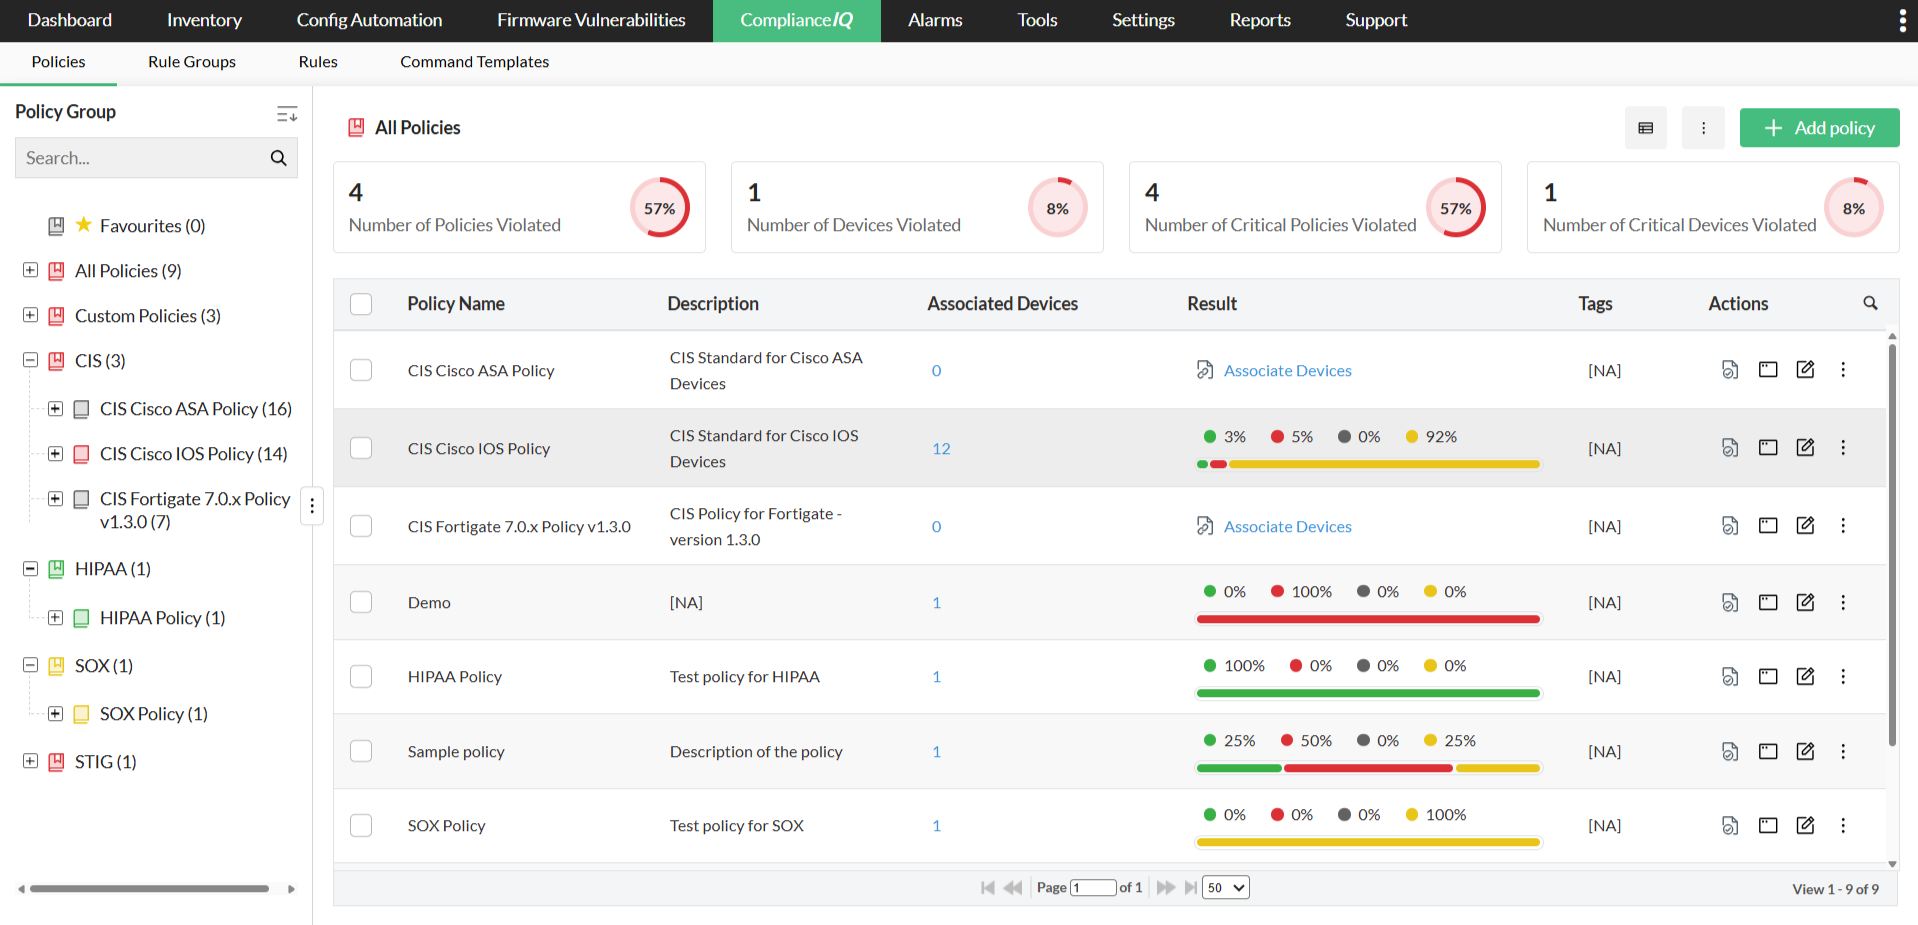The width and height of the screenshot is (1918, 925).
Task: Click the search magnifier in Policy Group panel
Action: click(x=278, y=158)
